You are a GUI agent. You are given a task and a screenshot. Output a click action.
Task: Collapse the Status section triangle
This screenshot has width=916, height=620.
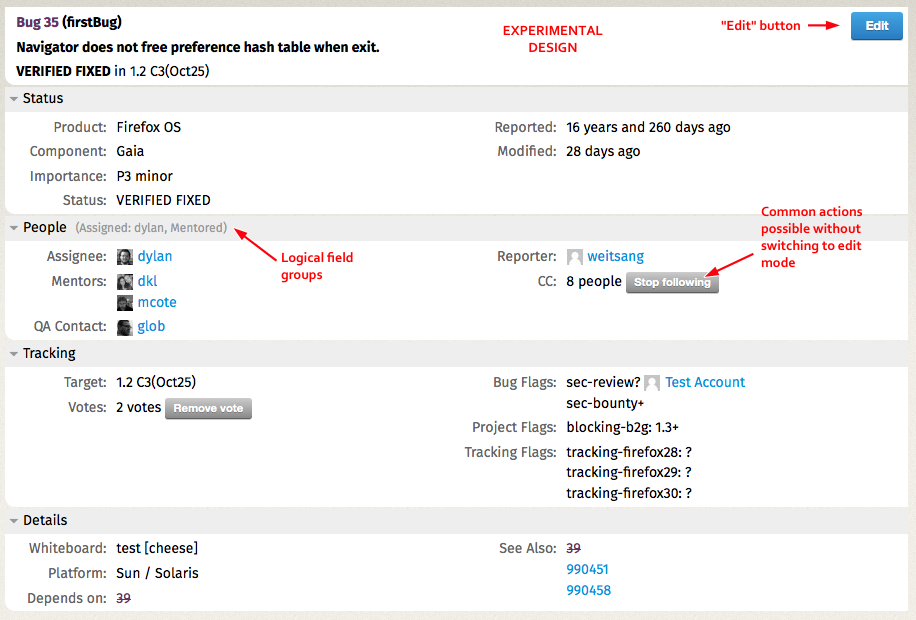point(14,99)
